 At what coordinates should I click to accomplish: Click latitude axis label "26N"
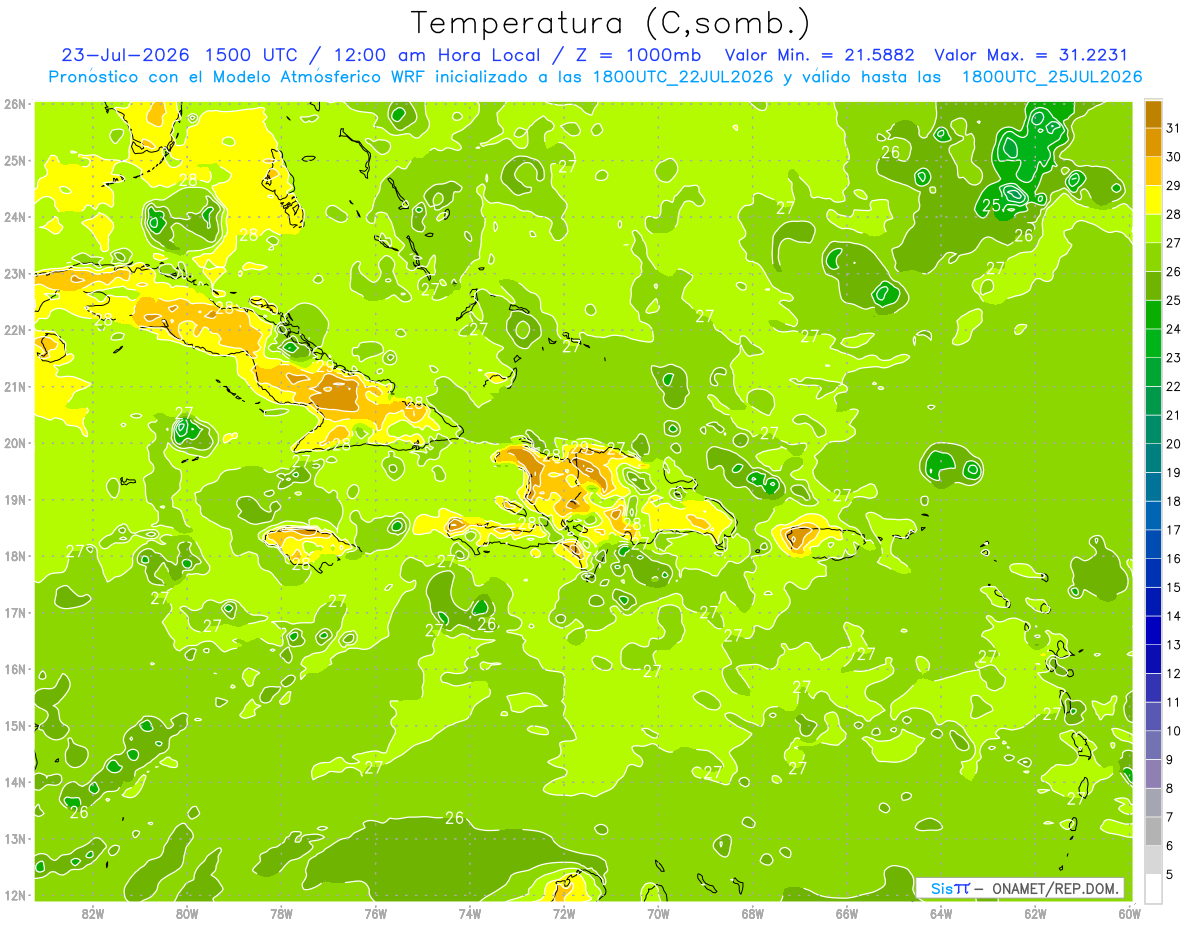[15, 104]
